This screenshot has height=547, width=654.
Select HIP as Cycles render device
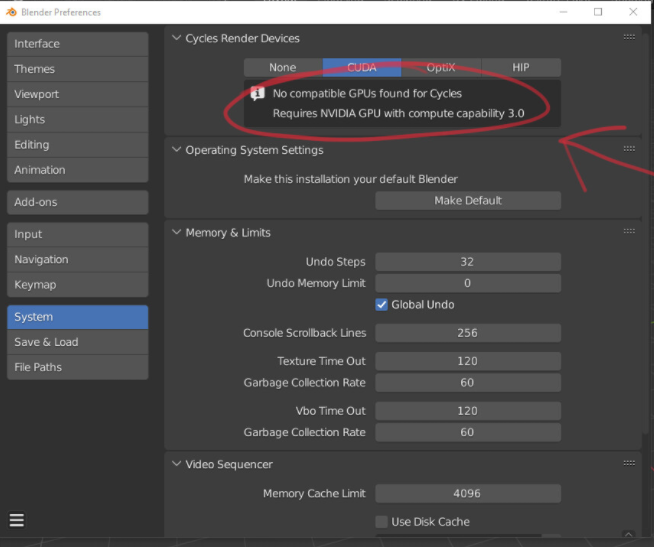(x=521, y=68)
